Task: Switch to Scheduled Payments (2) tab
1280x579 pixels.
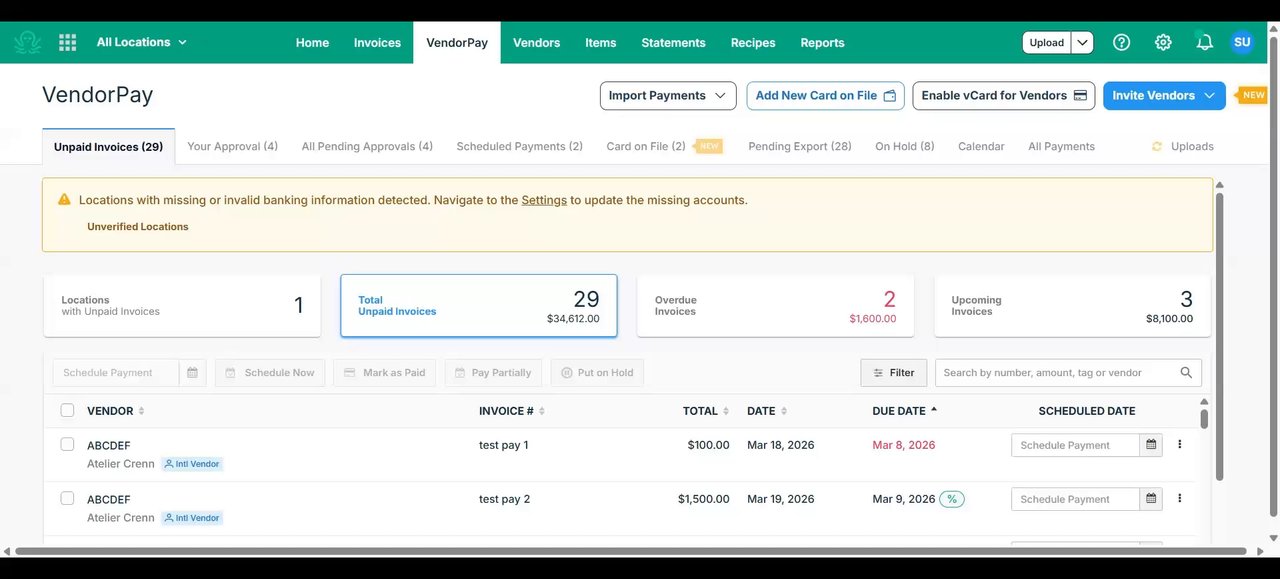Action: (519, 146)
